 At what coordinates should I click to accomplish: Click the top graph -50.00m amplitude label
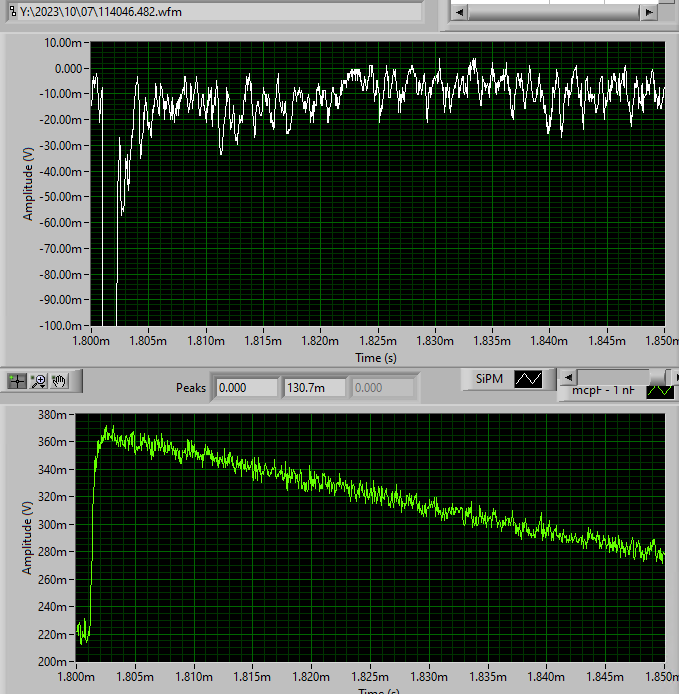pyautogui.click(x=61, y=197)
